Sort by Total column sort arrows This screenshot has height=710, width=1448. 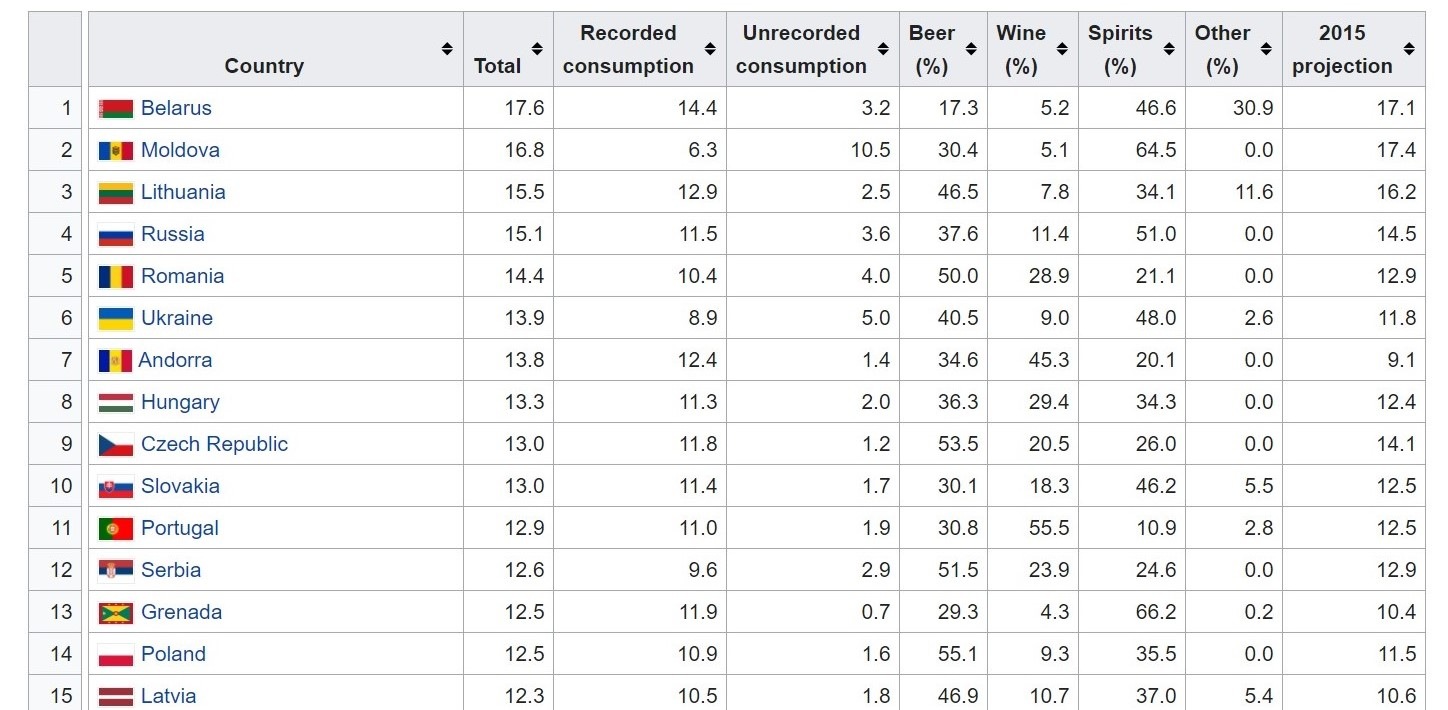point(537,49)
